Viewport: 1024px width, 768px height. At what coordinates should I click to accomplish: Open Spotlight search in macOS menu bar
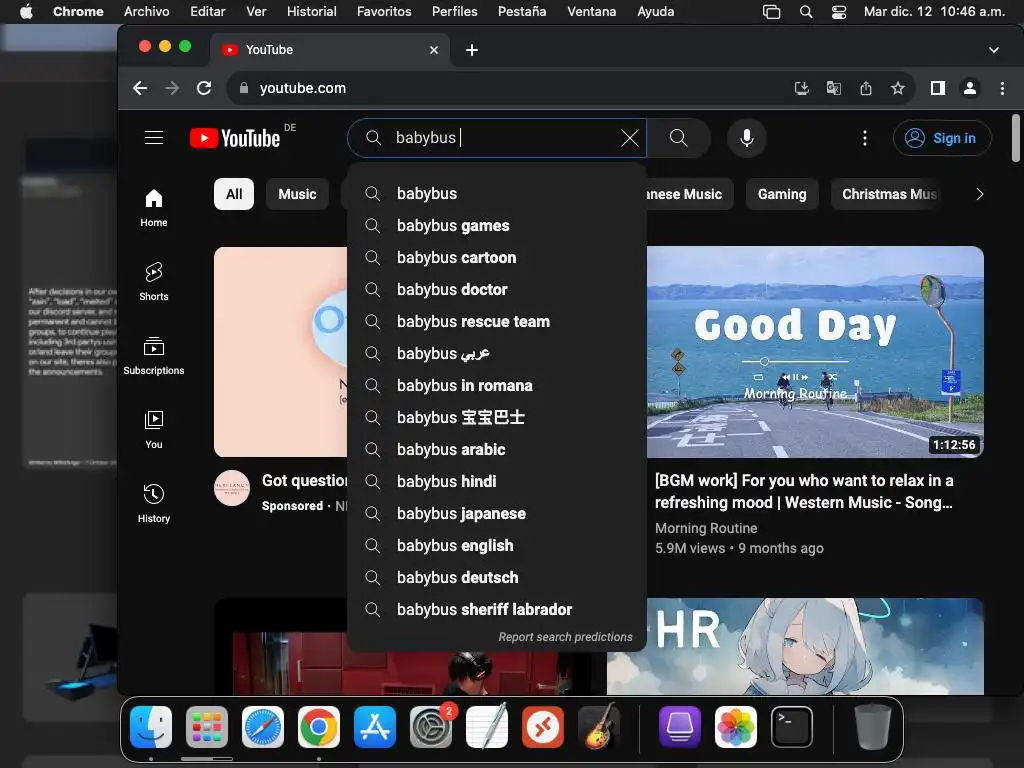pos(806,12)
